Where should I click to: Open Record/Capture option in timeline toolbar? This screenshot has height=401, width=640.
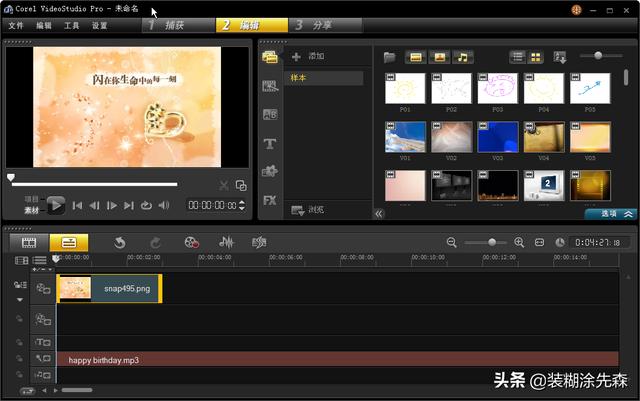tap(192, 242)
